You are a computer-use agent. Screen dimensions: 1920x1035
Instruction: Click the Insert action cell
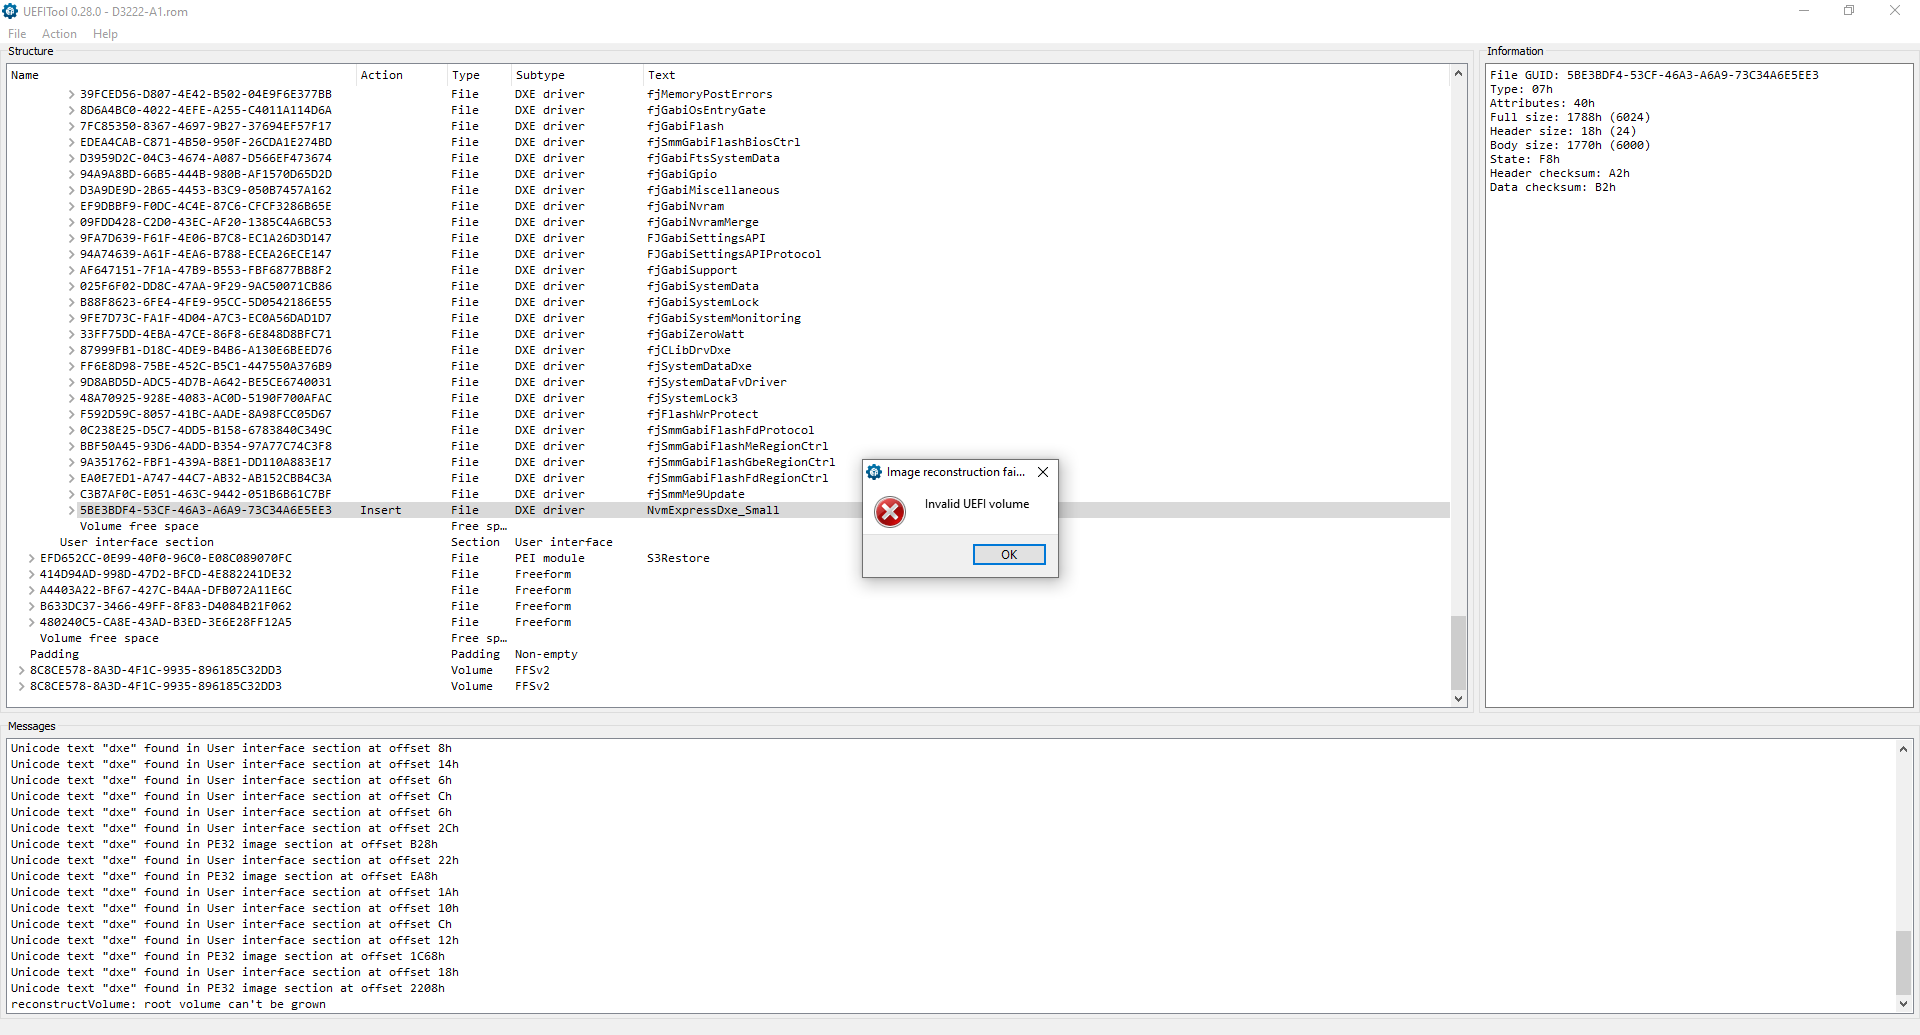coord(380,510)
